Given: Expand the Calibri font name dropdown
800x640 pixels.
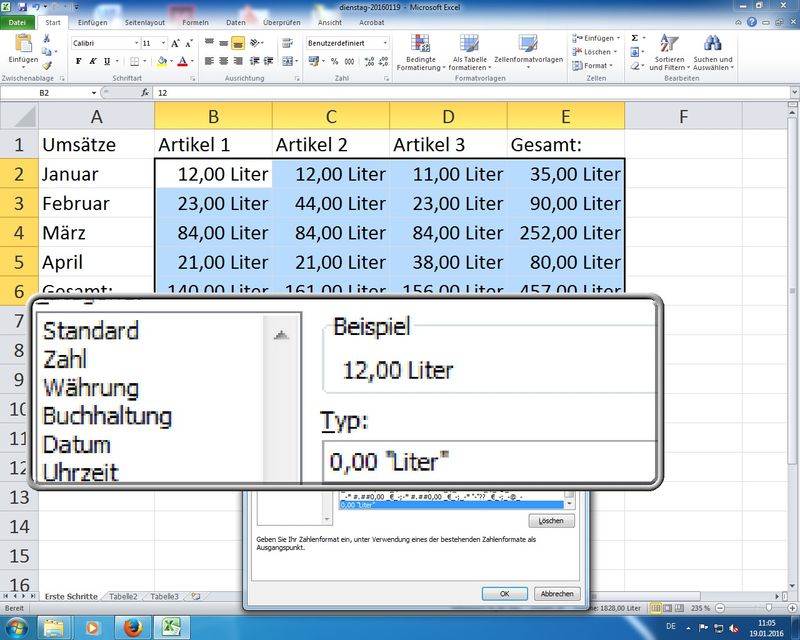Looking at the screenshot, I should [135, 44].
